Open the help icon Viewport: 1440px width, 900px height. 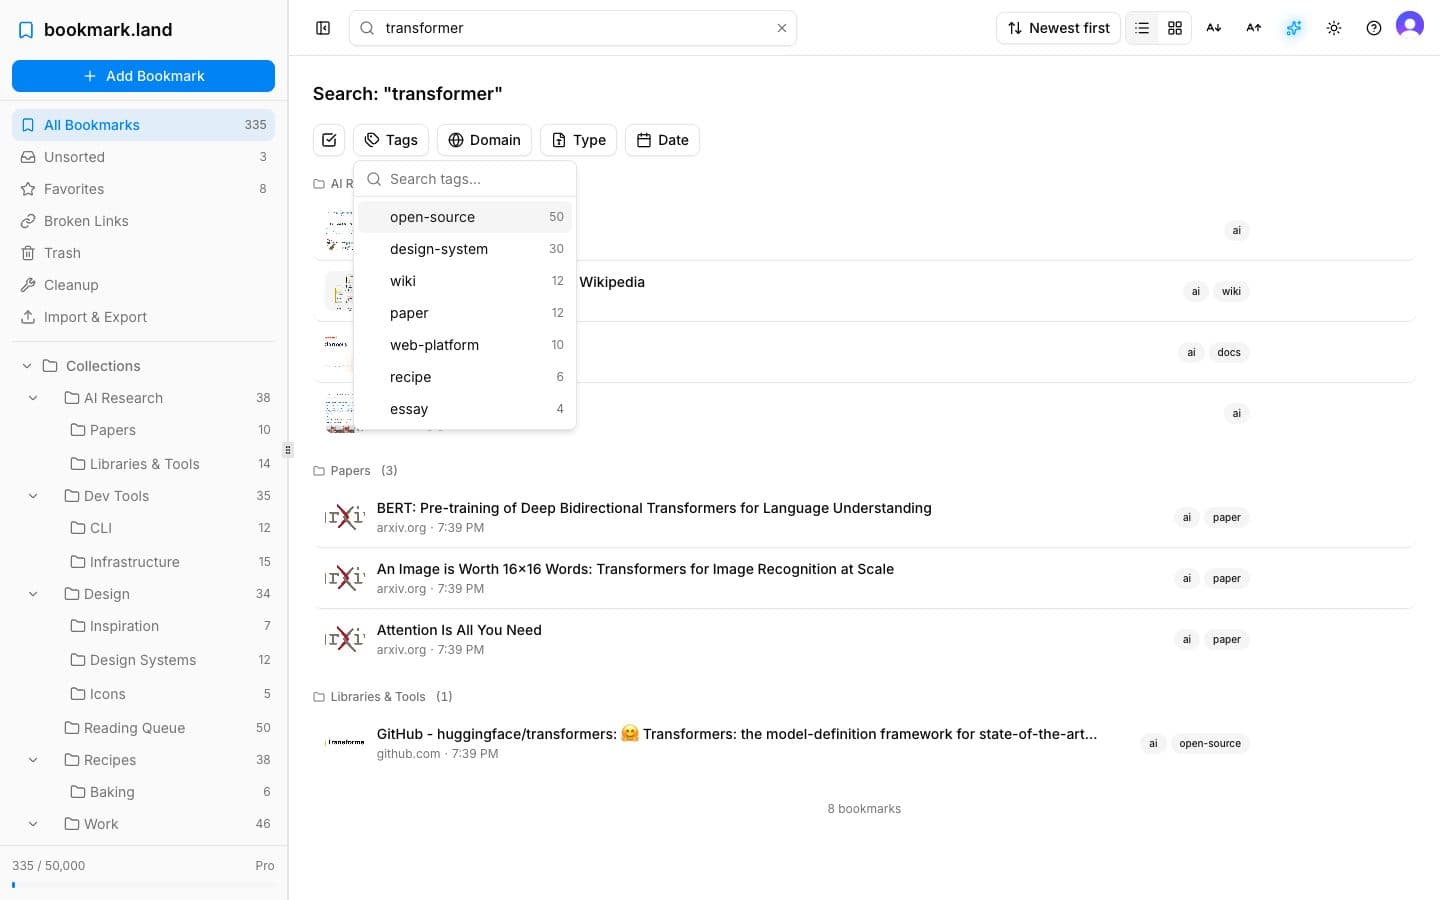click(x=1374, y=28)
